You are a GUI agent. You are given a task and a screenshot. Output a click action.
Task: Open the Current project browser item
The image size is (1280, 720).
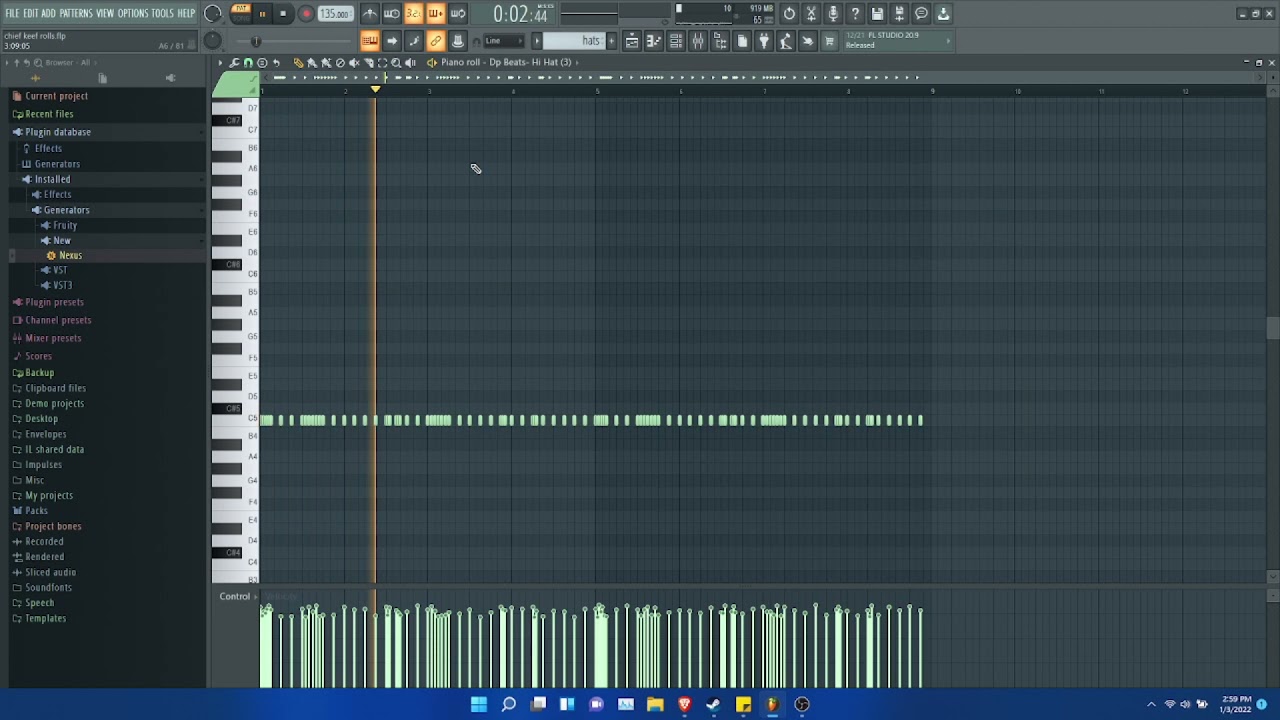coord(57,96)
